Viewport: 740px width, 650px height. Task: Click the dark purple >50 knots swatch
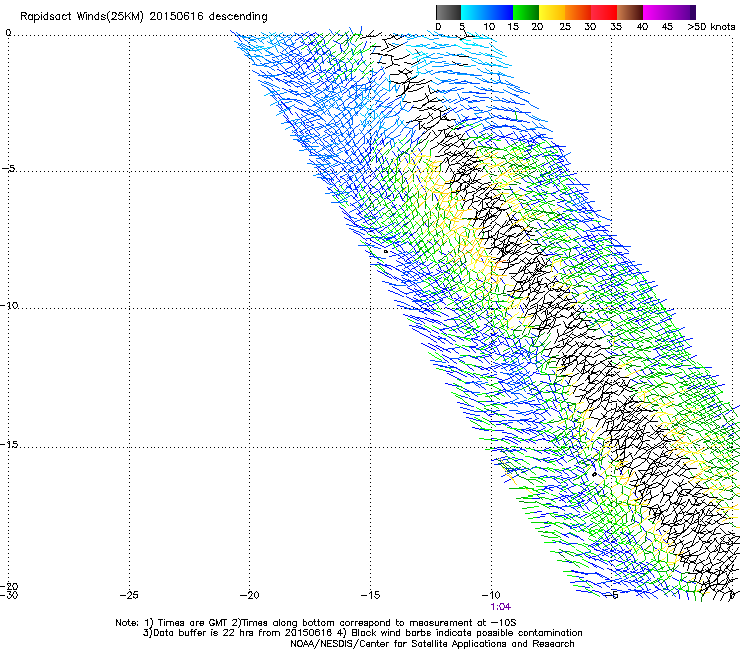[x=693, y=12]
